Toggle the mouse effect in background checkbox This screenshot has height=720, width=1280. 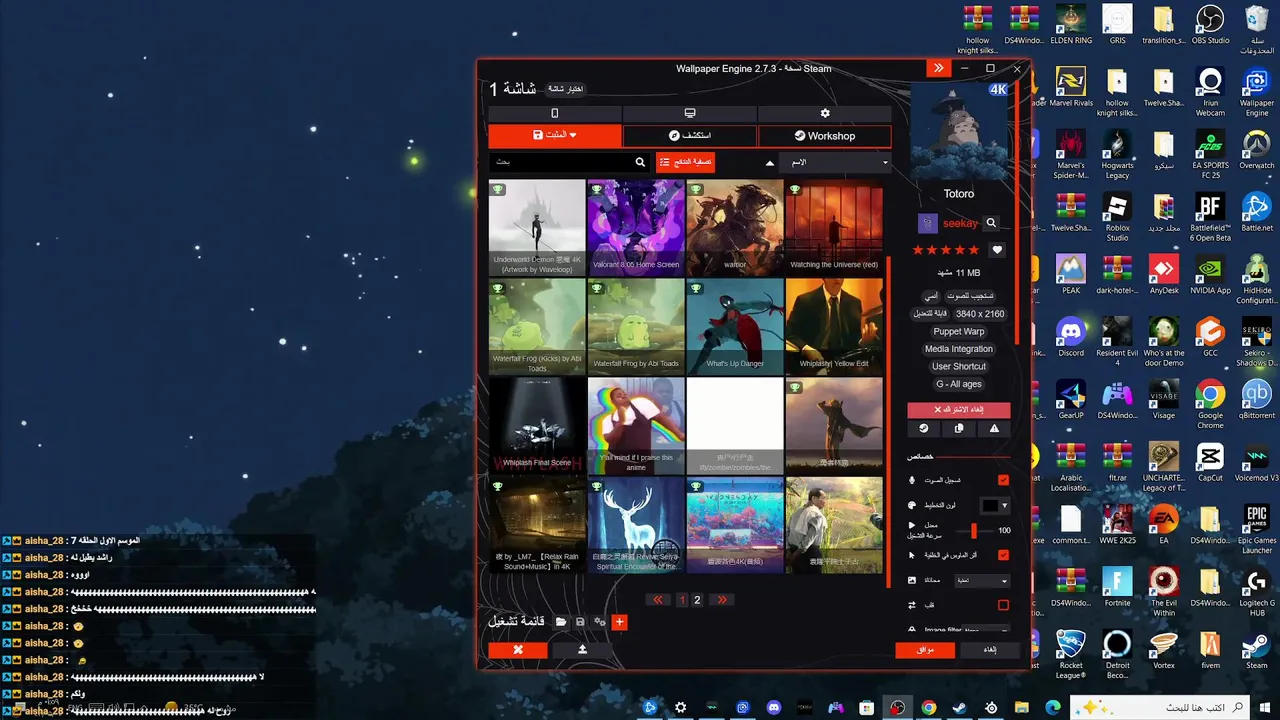(1003, 555)
